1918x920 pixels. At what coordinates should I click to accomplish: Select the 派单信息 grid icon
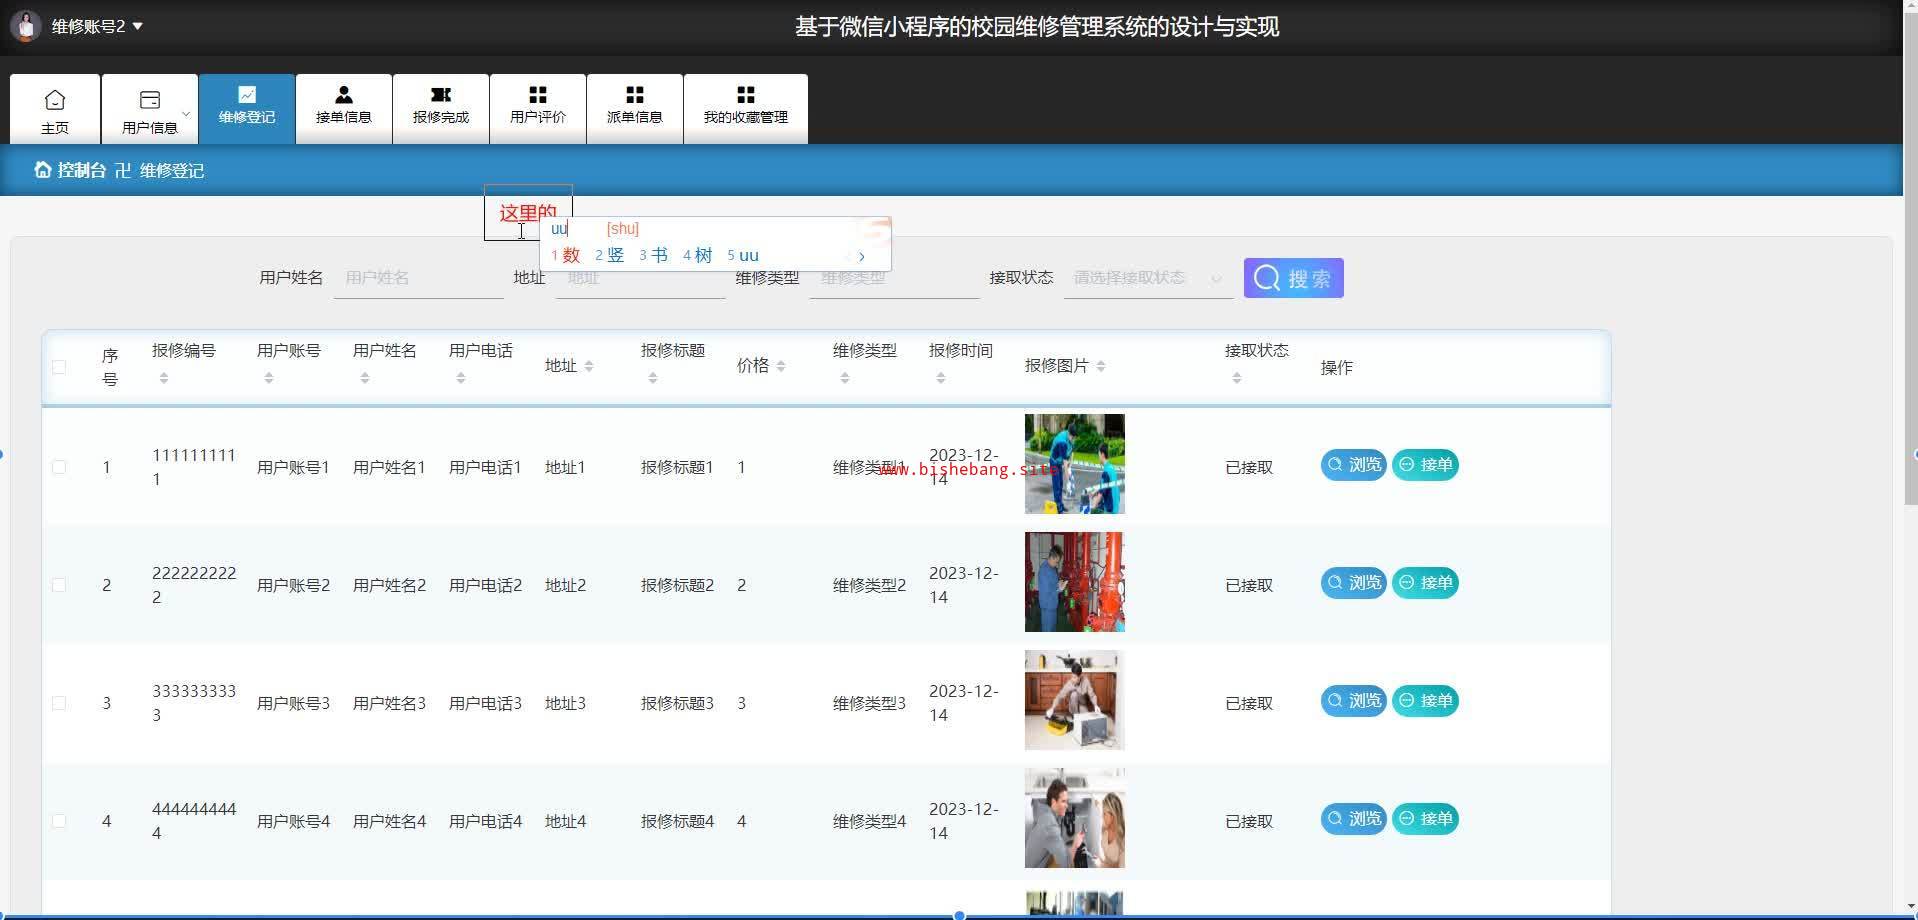634,95
